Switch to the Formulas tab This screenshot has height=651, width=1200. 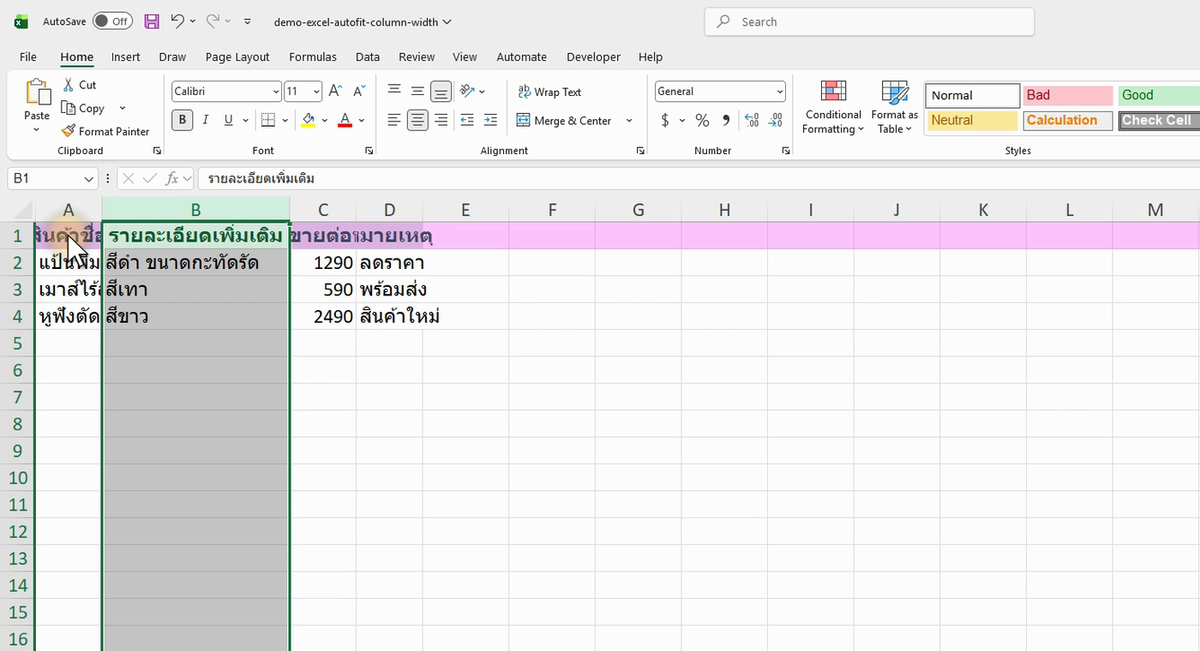coord(313,57)
